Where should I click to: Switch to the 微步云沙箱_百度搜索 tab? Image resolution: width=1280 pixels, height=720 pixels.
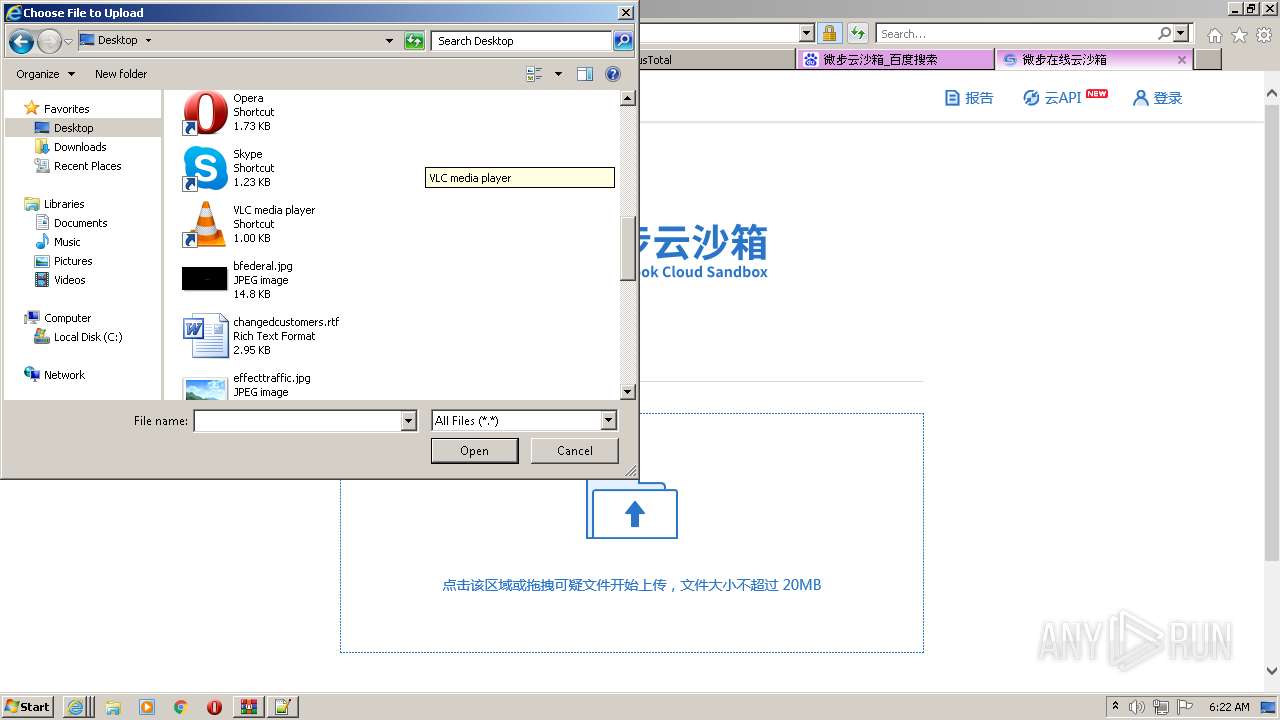[896, 60]
